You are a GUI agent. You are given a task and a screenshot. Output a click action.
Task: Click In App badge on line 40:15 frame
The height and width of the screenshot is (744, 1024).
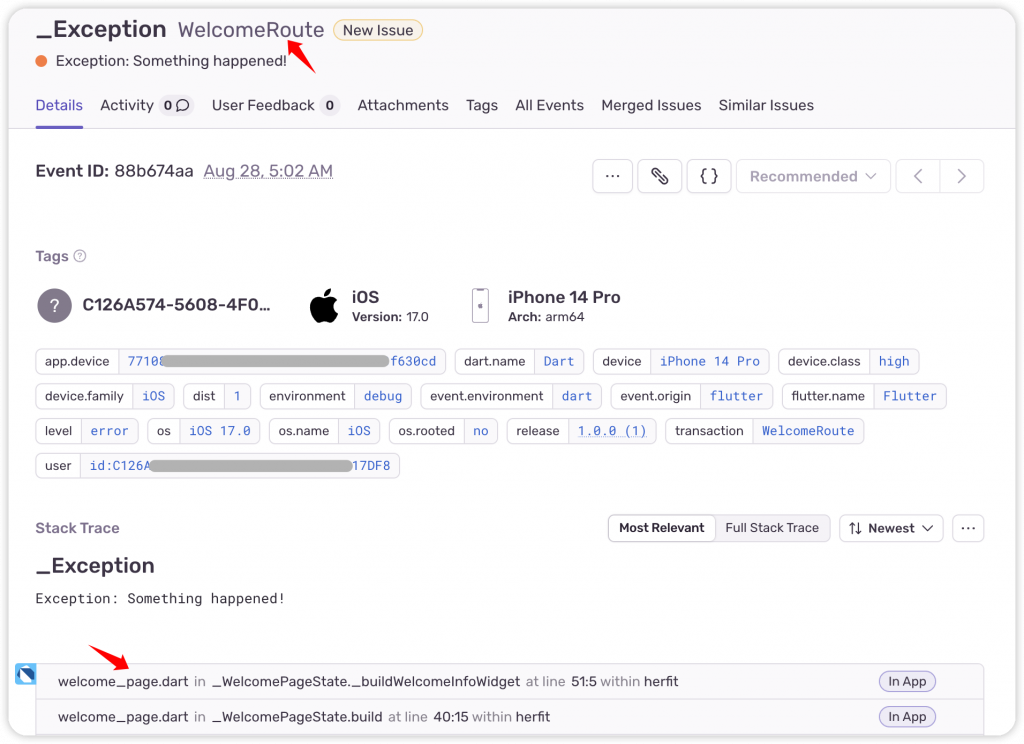coord(906,717)
